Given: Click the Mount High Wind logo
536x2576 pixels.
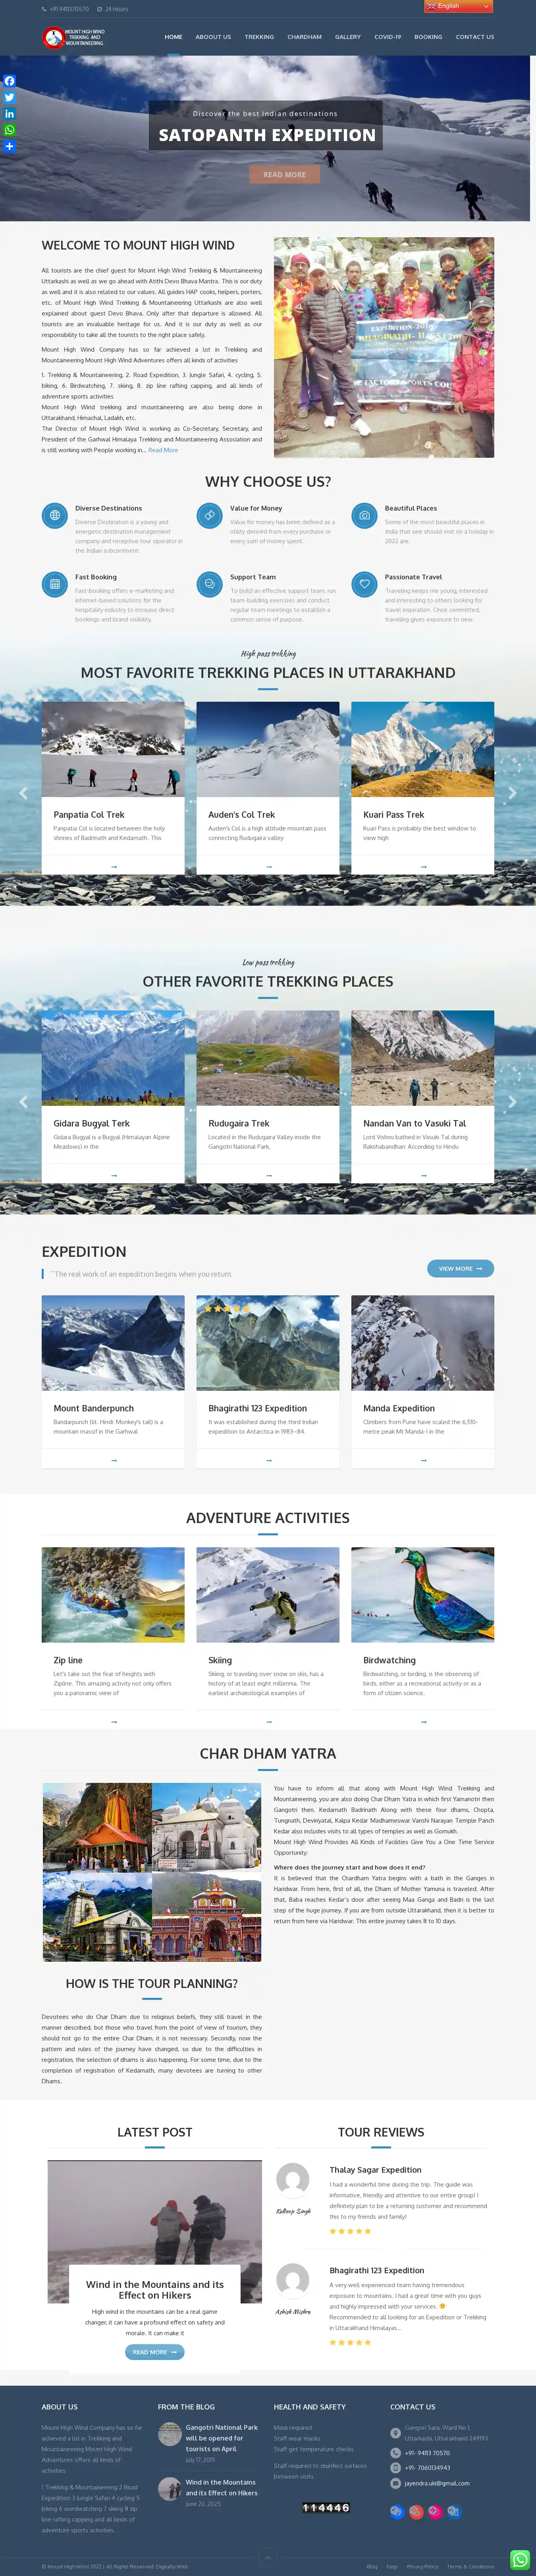Looking at the screenshot, I should 73,37.
